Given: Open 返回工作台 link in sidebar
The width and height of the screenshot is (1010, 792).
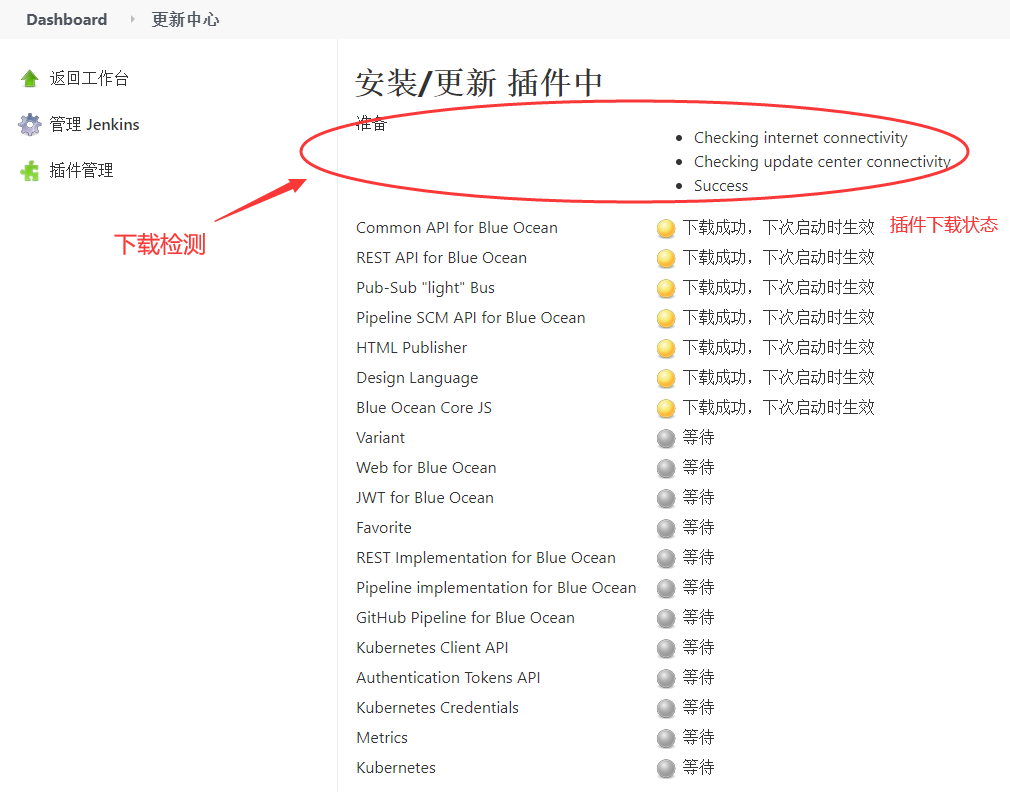Looking at the screenshot, I should click(x=89, y=79).
